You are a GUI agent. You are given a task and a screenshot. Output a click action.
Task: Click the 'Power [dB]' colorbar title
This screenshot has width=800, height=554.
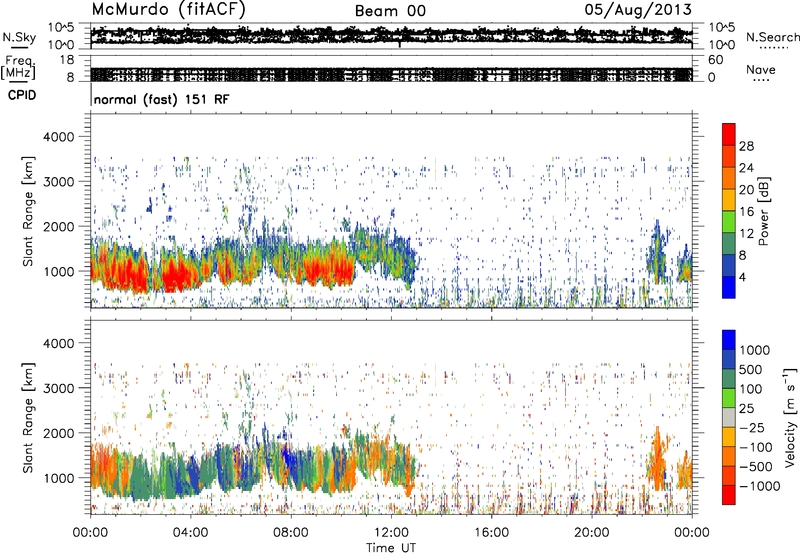763,211
